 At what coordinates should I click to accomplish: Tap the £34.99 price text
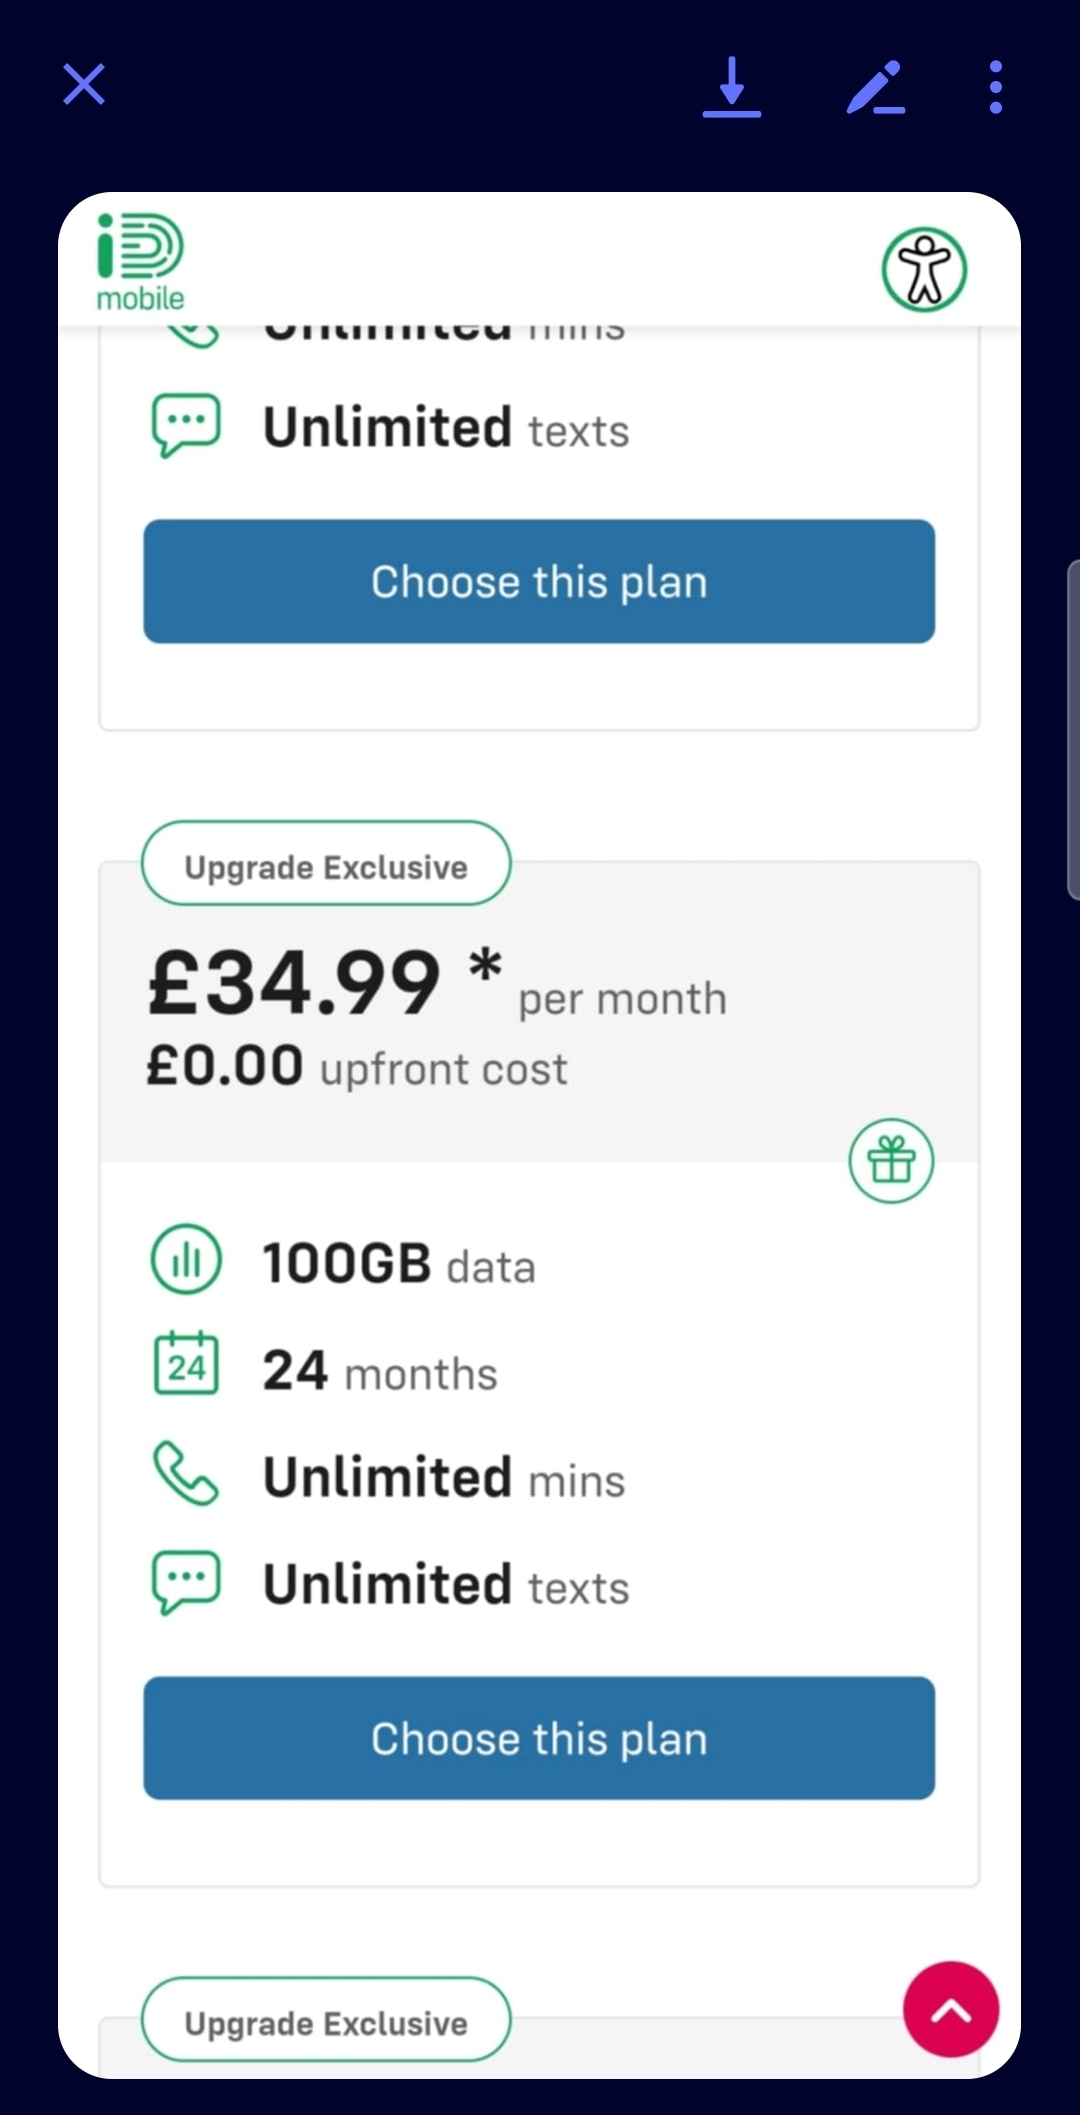click(x=294, y=984)
